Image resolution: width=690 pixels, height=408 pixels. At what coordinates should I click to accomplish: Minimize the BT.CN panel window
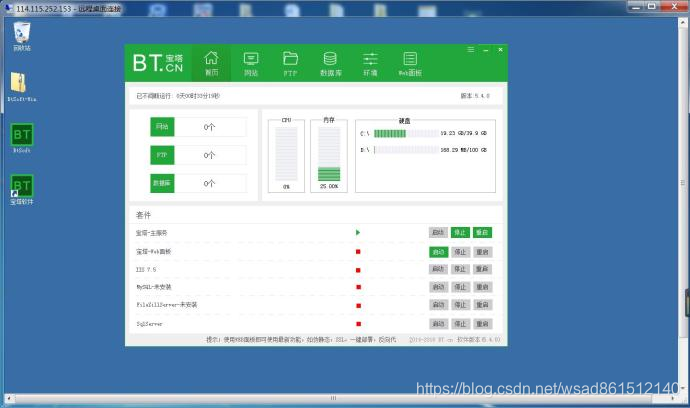pos(485,50)
